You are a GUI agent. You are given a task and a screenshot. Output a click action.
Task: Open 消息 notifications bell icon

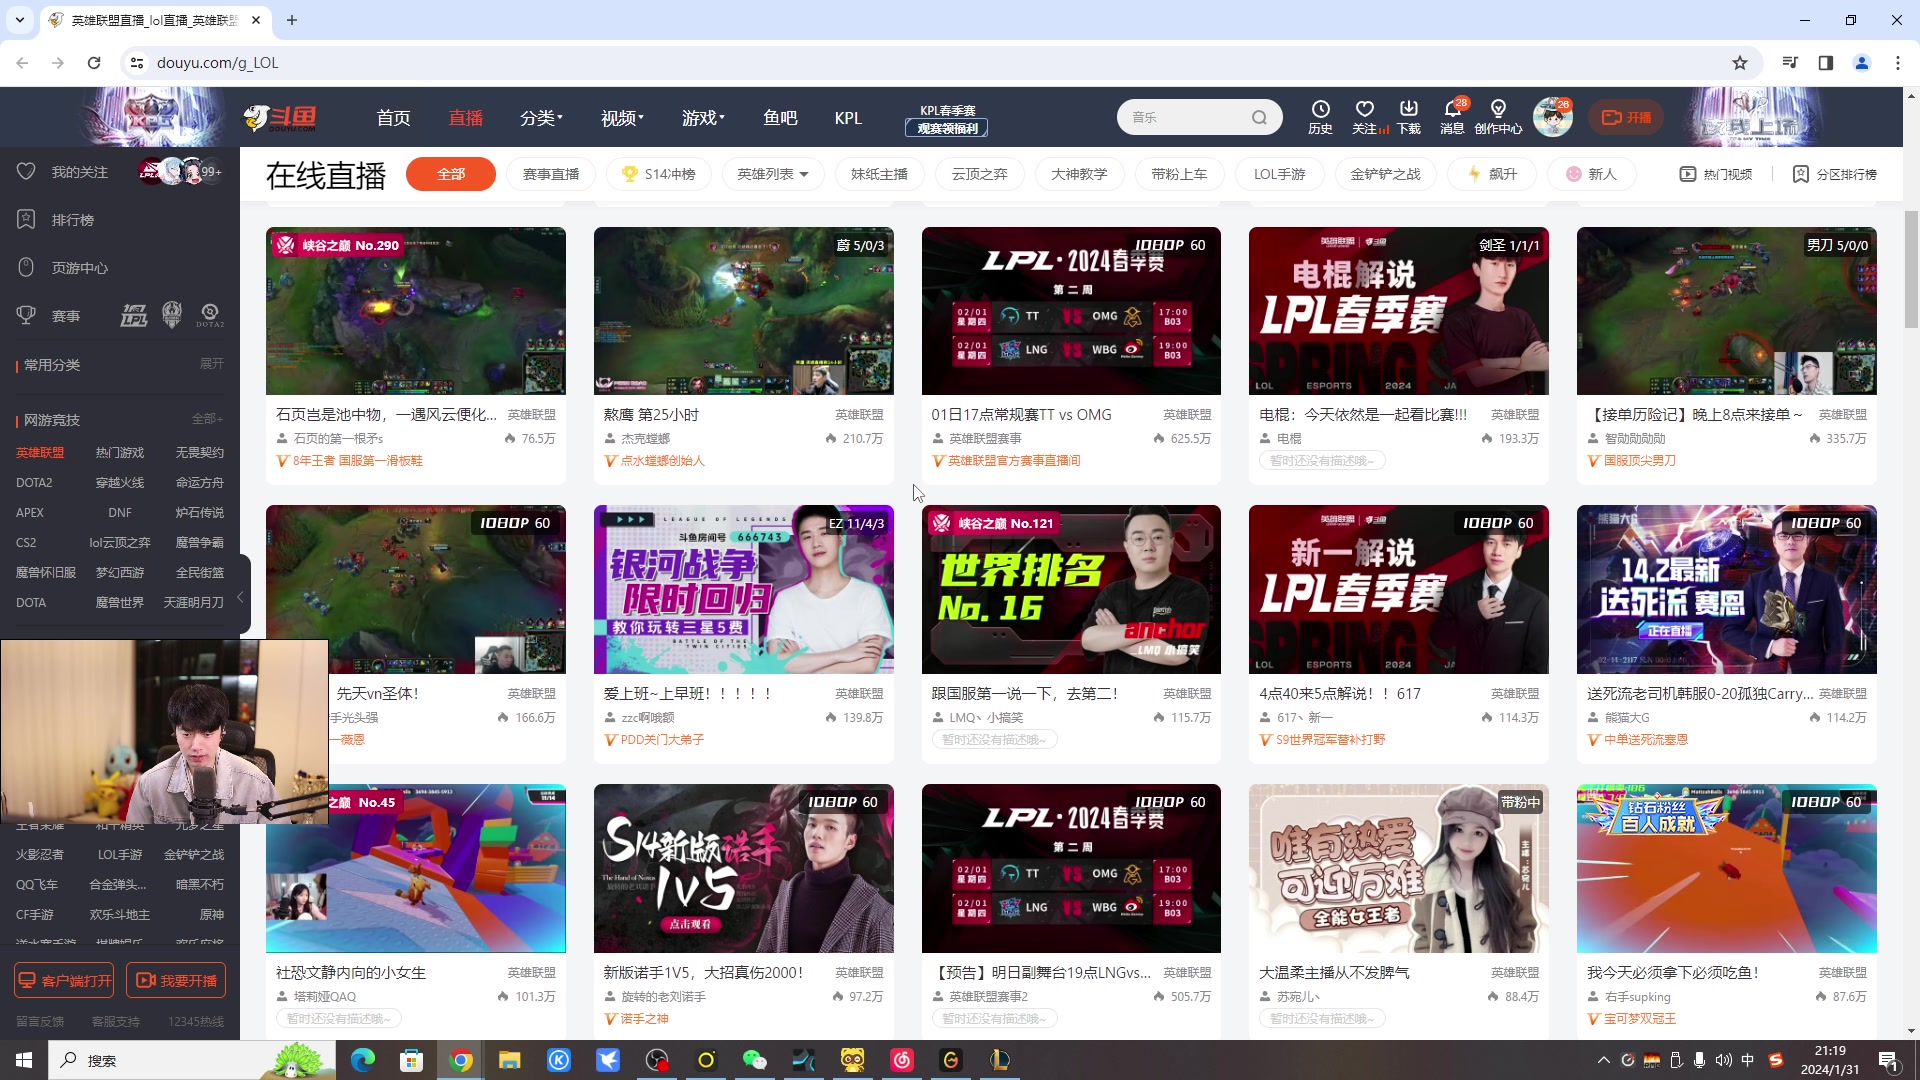[1452, 109]
